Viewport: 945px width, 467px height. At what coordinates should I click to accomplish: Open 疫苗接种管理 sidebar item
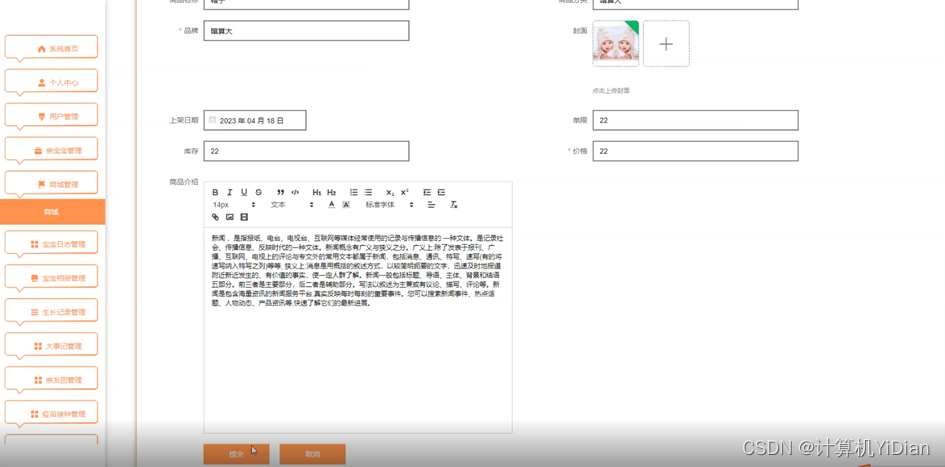coord(51,414)
